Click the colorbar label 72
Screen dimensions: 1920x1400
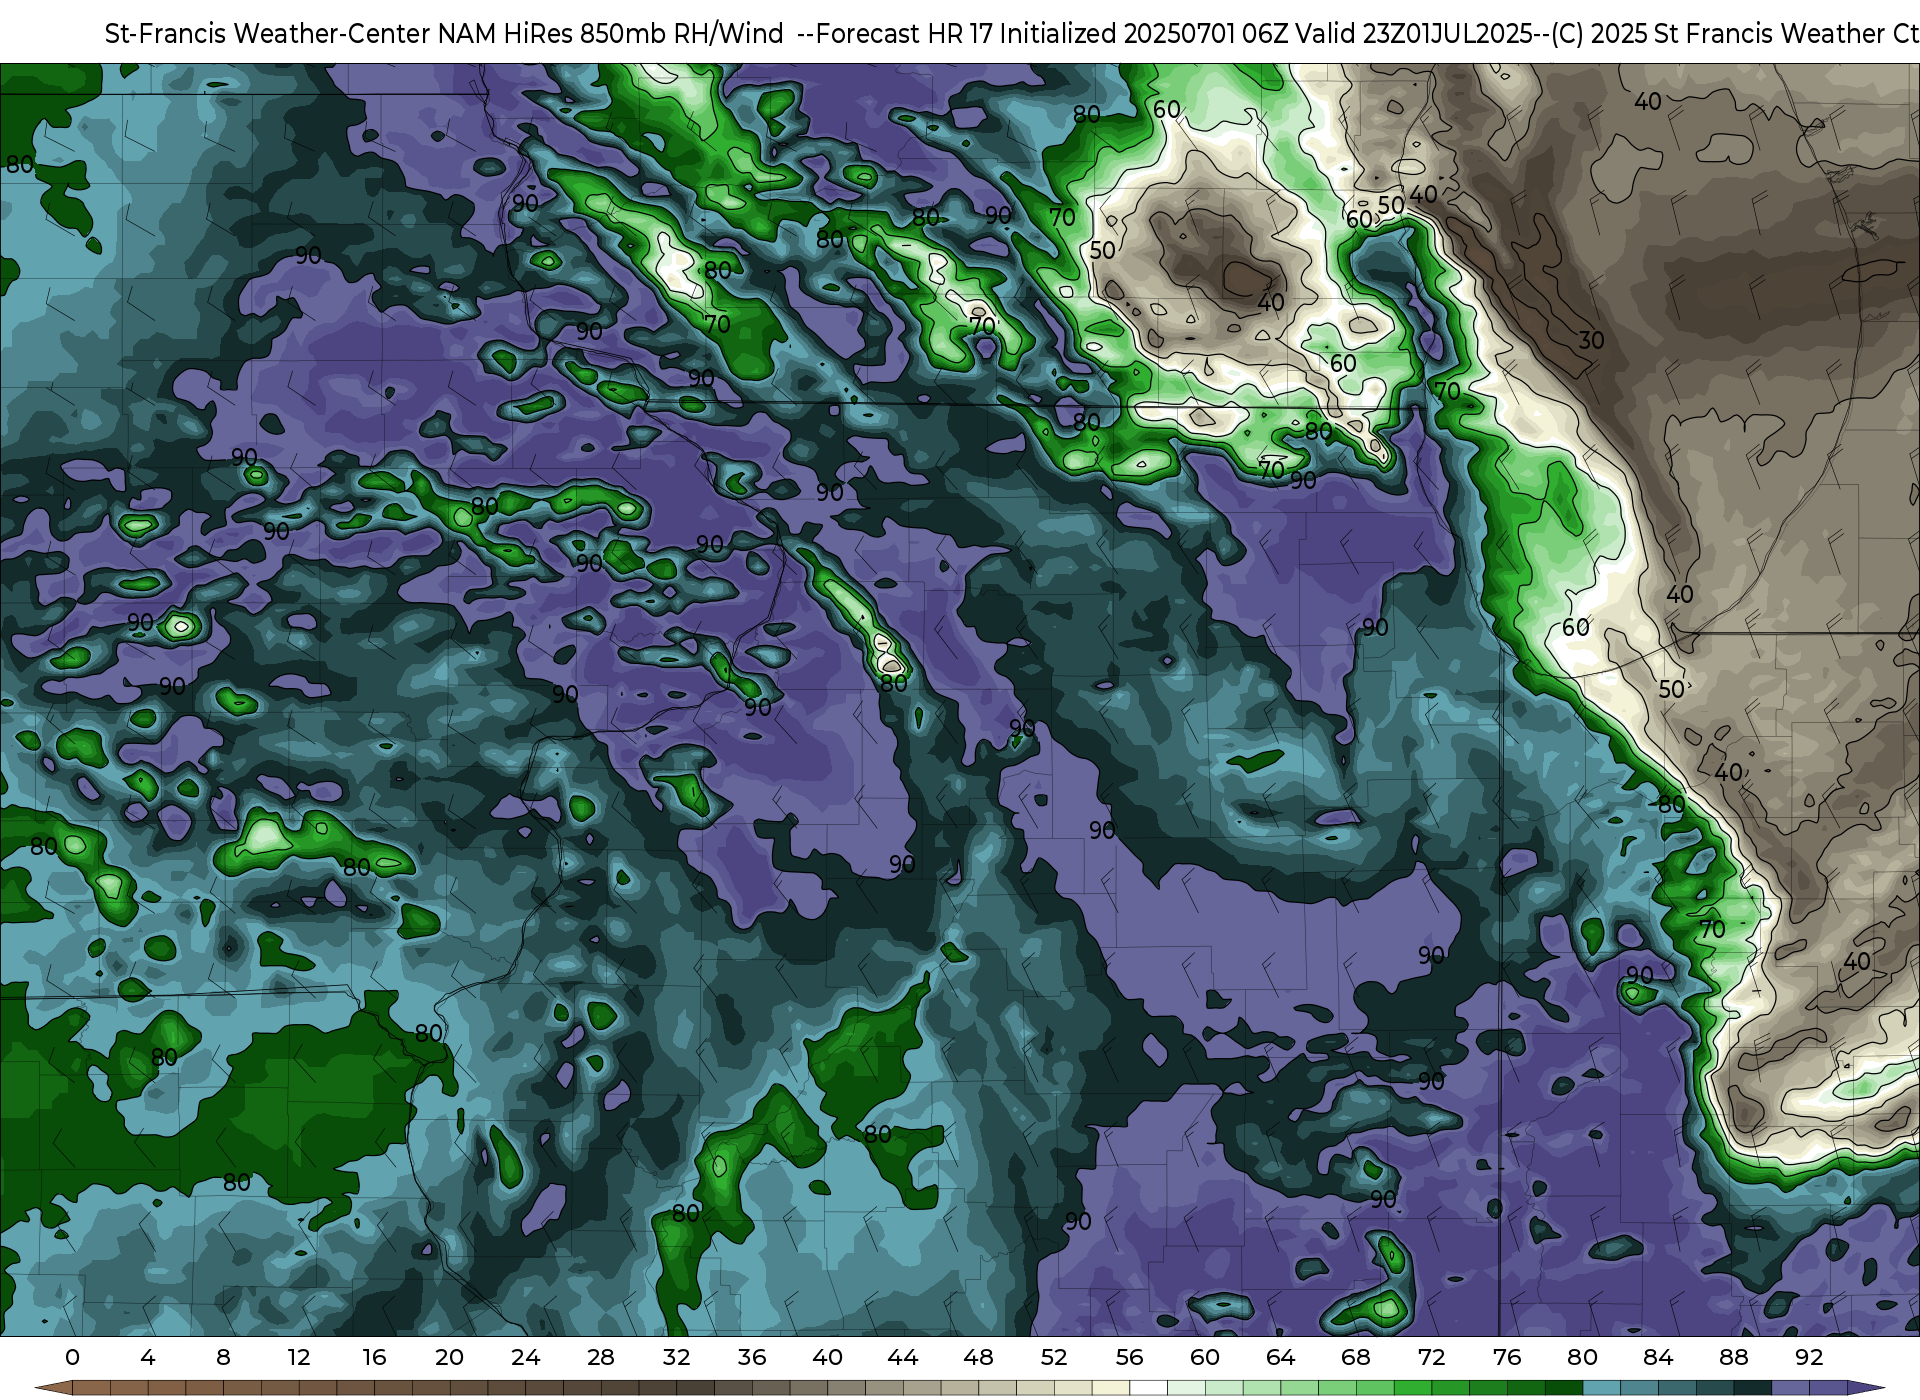1432,1357
